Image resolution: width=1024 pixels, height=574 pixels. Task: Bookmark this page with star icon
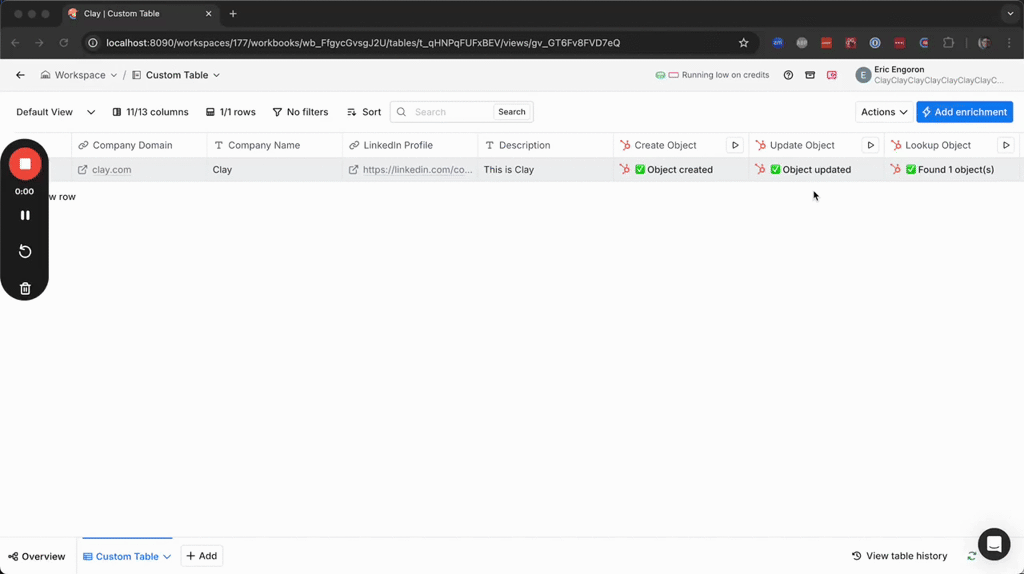click(x=743, y=43)
